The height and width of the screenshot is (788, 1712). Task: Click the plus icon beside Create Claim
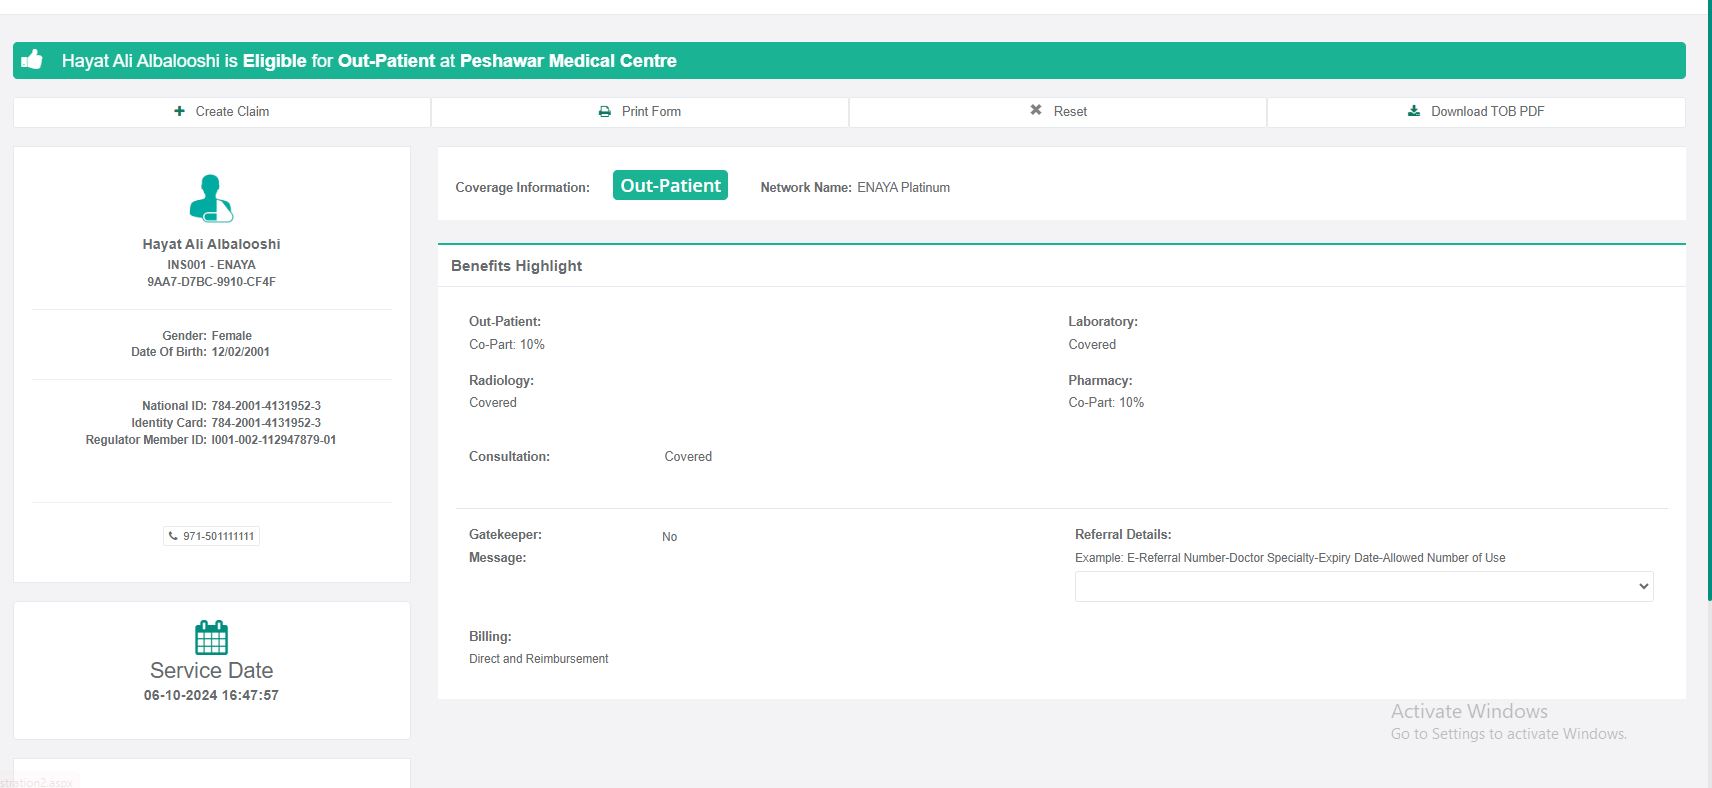[x=179, y=111]
